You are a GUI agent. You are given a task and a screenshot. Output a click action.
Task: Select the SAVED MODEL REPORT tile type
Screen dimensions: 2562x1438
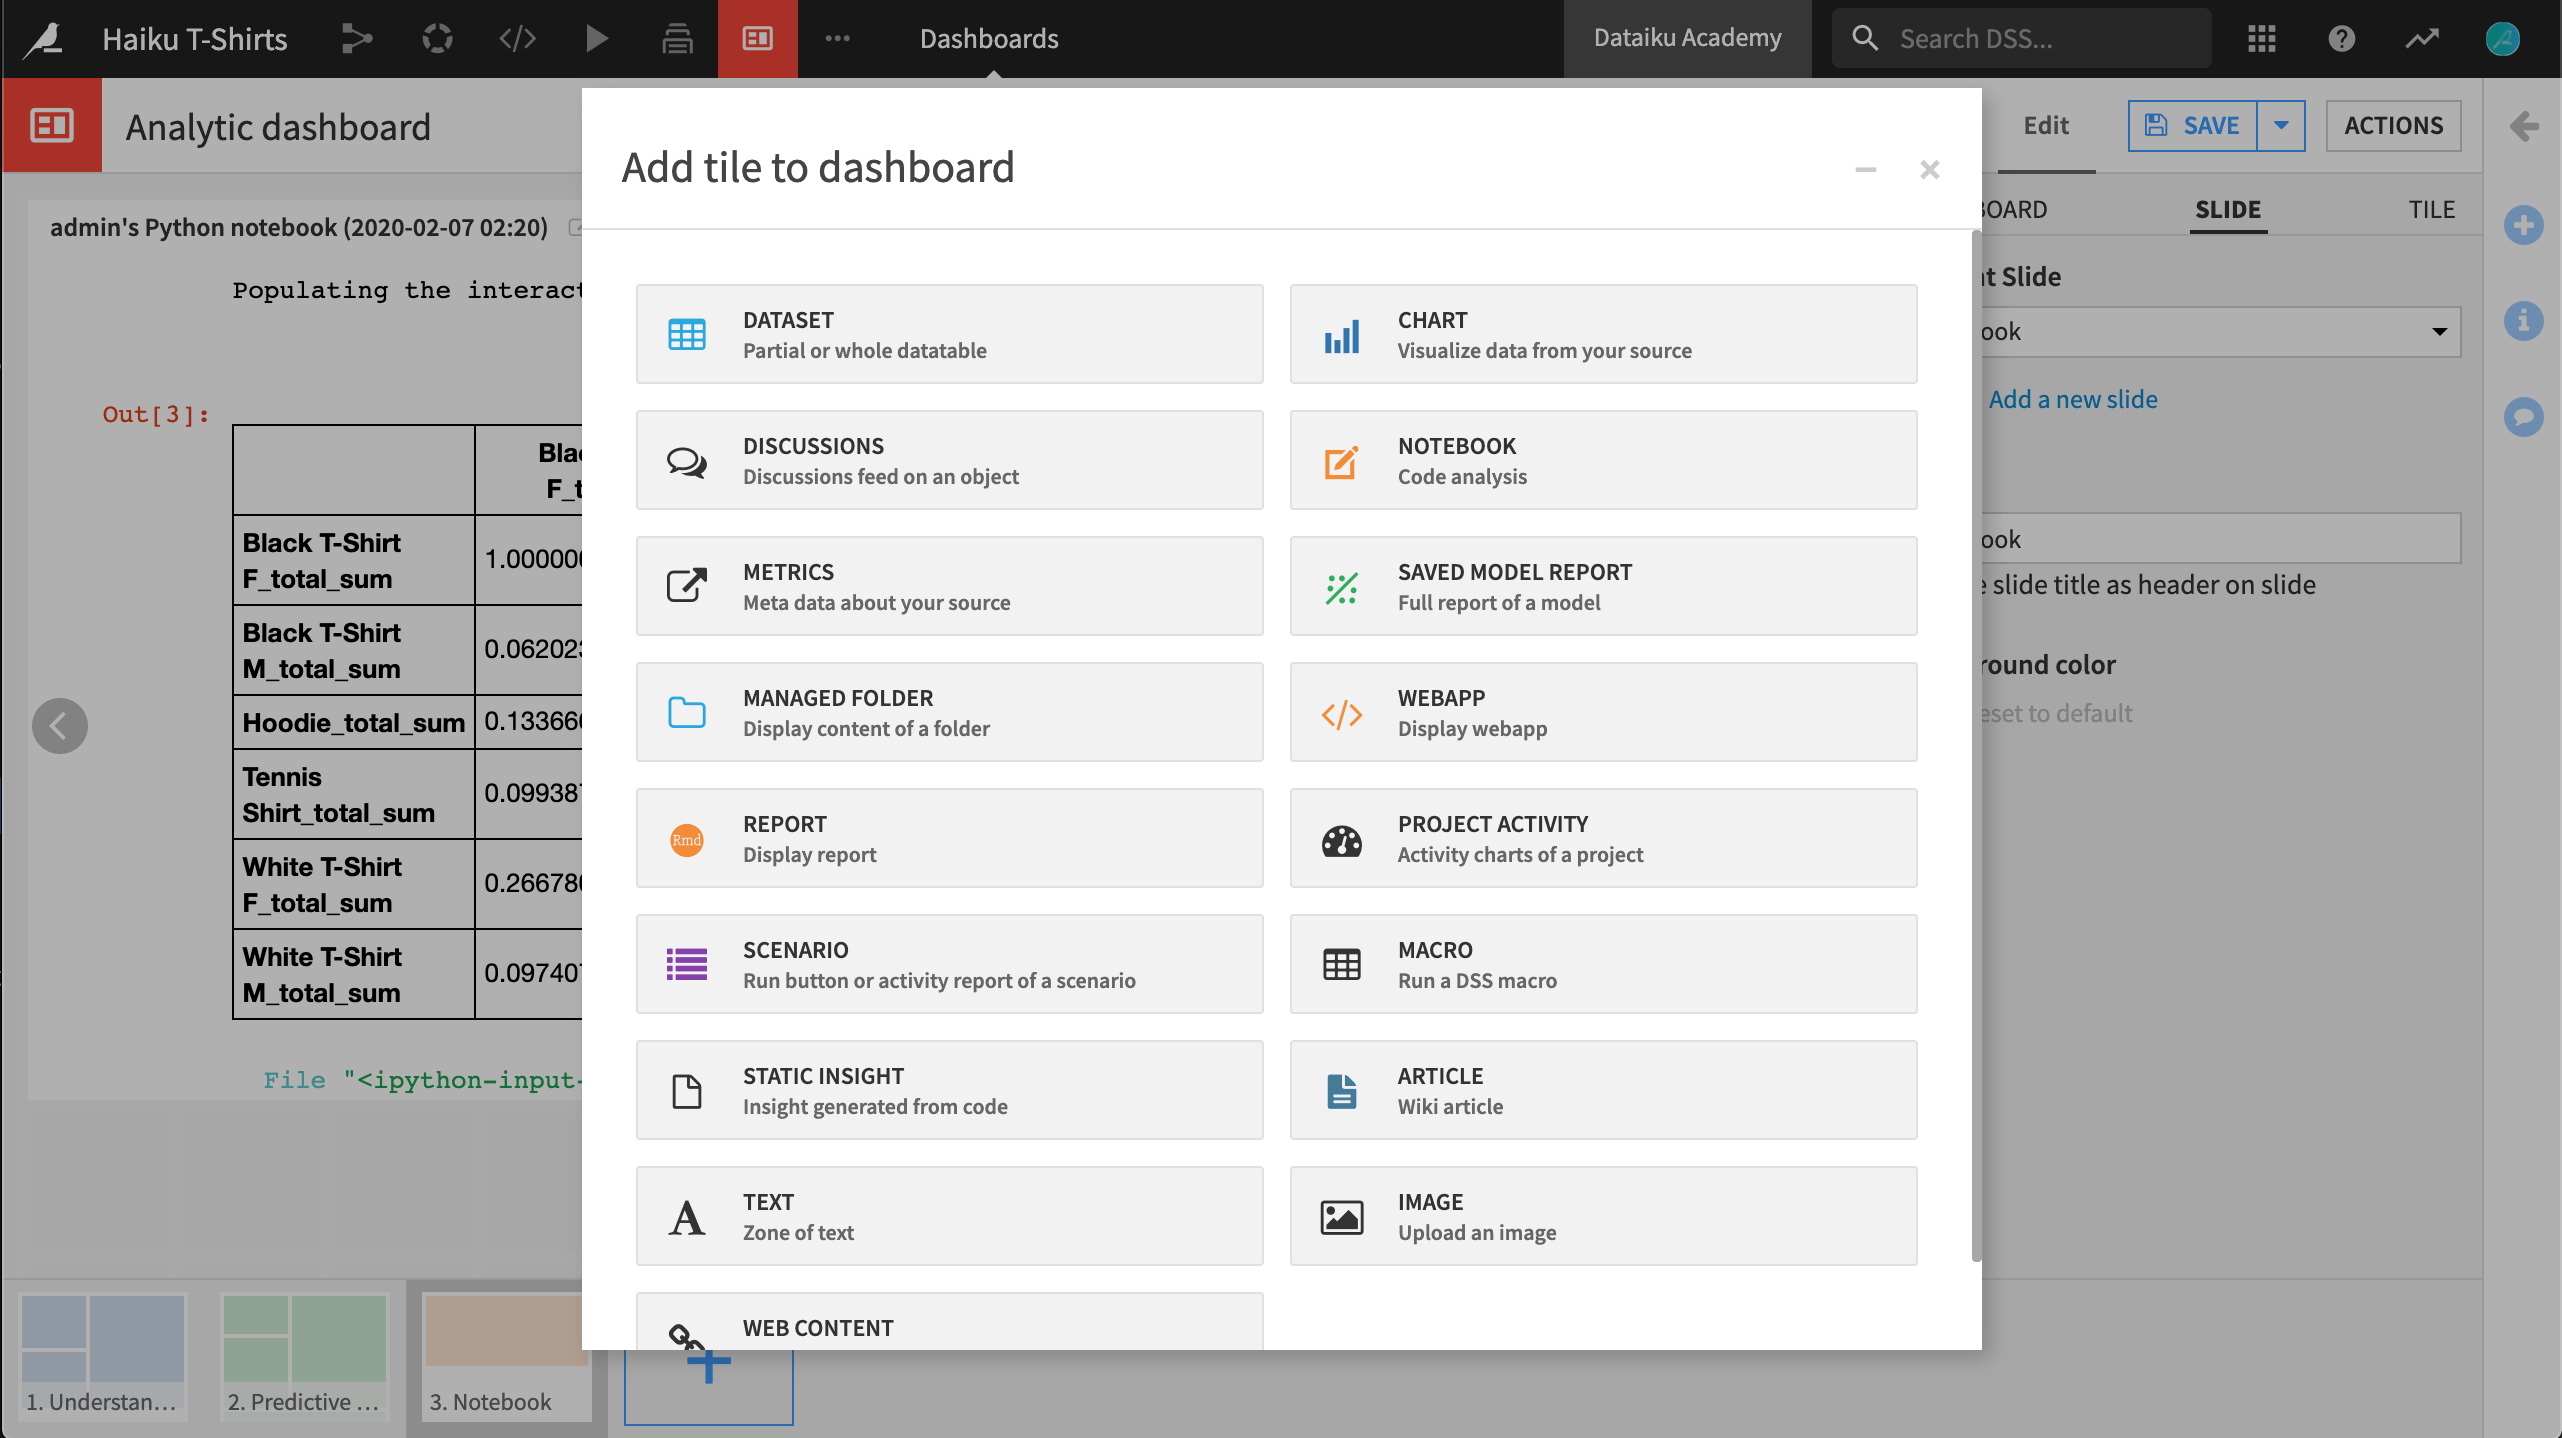[1603, 586]
